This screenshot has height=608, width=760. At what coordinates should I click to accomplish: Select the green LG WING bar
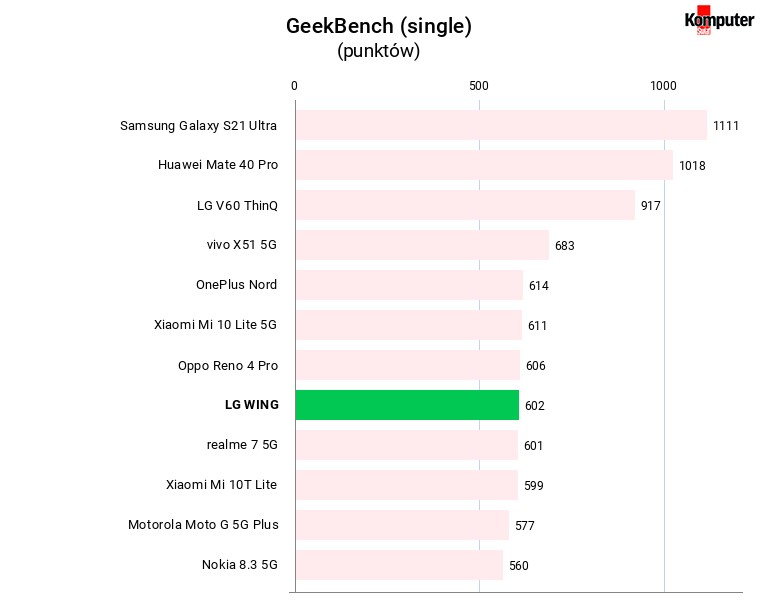point(407,405)
